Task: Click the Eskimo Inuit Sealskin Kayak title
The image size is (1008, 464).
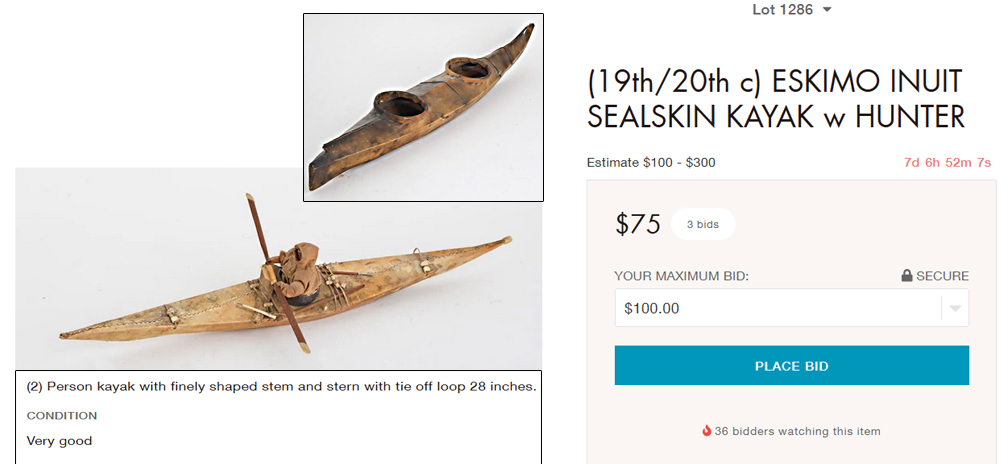Action: pyautogui.click(x=775, y=98)
